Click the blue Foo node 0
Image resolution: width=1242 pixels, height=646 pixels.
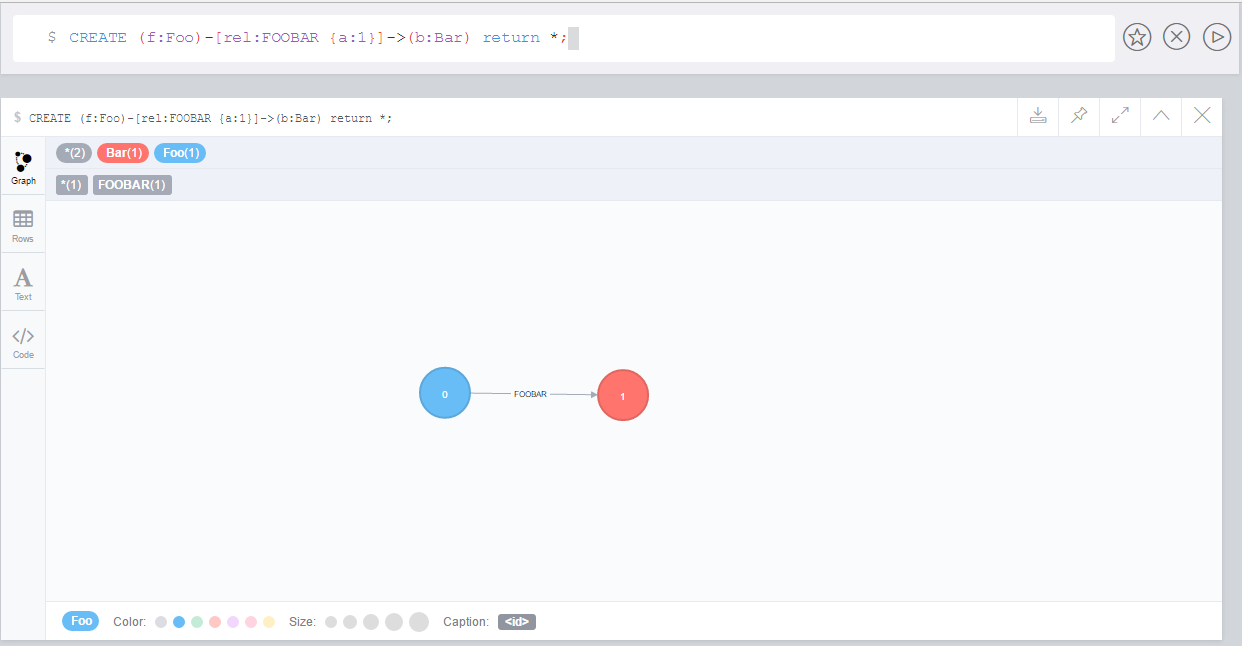tap(445, 393)
